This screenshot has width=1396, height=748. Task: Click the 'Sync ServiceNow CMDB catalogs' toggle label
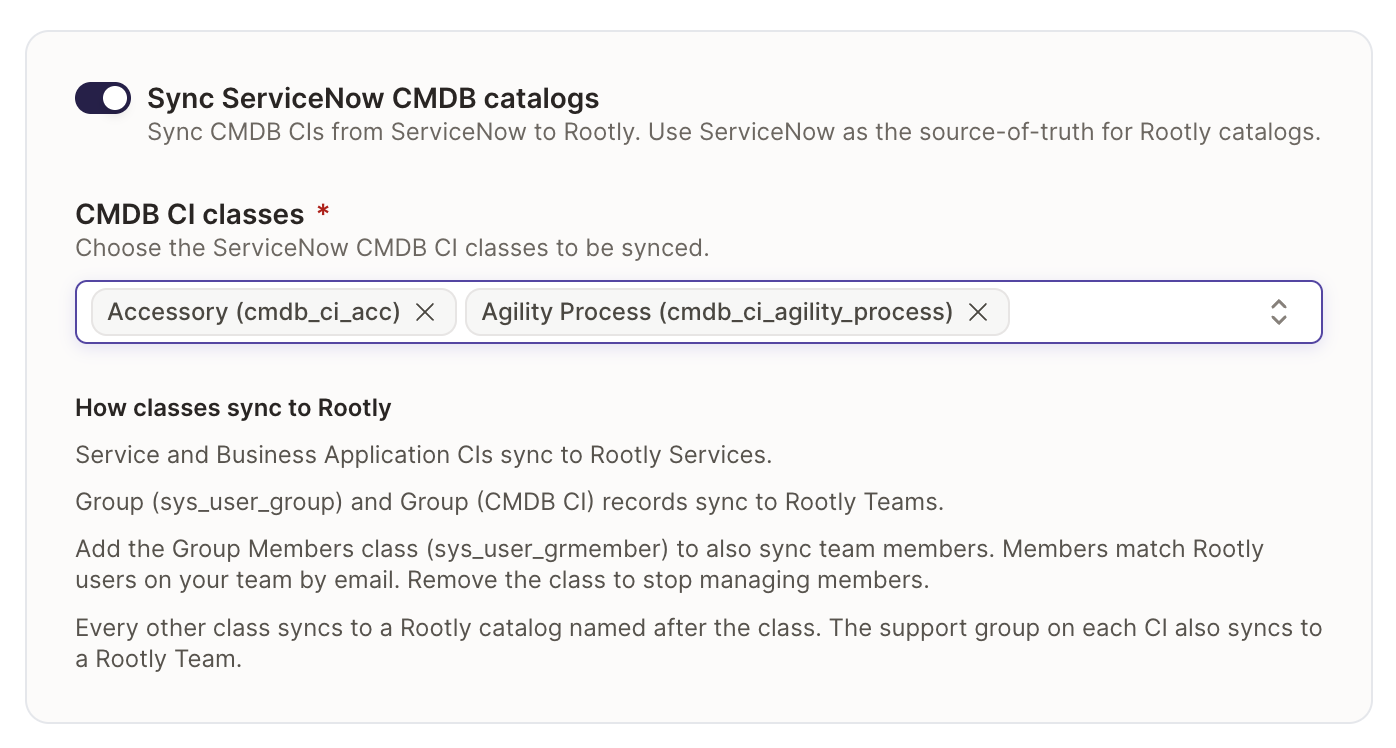tap(373, 98)
